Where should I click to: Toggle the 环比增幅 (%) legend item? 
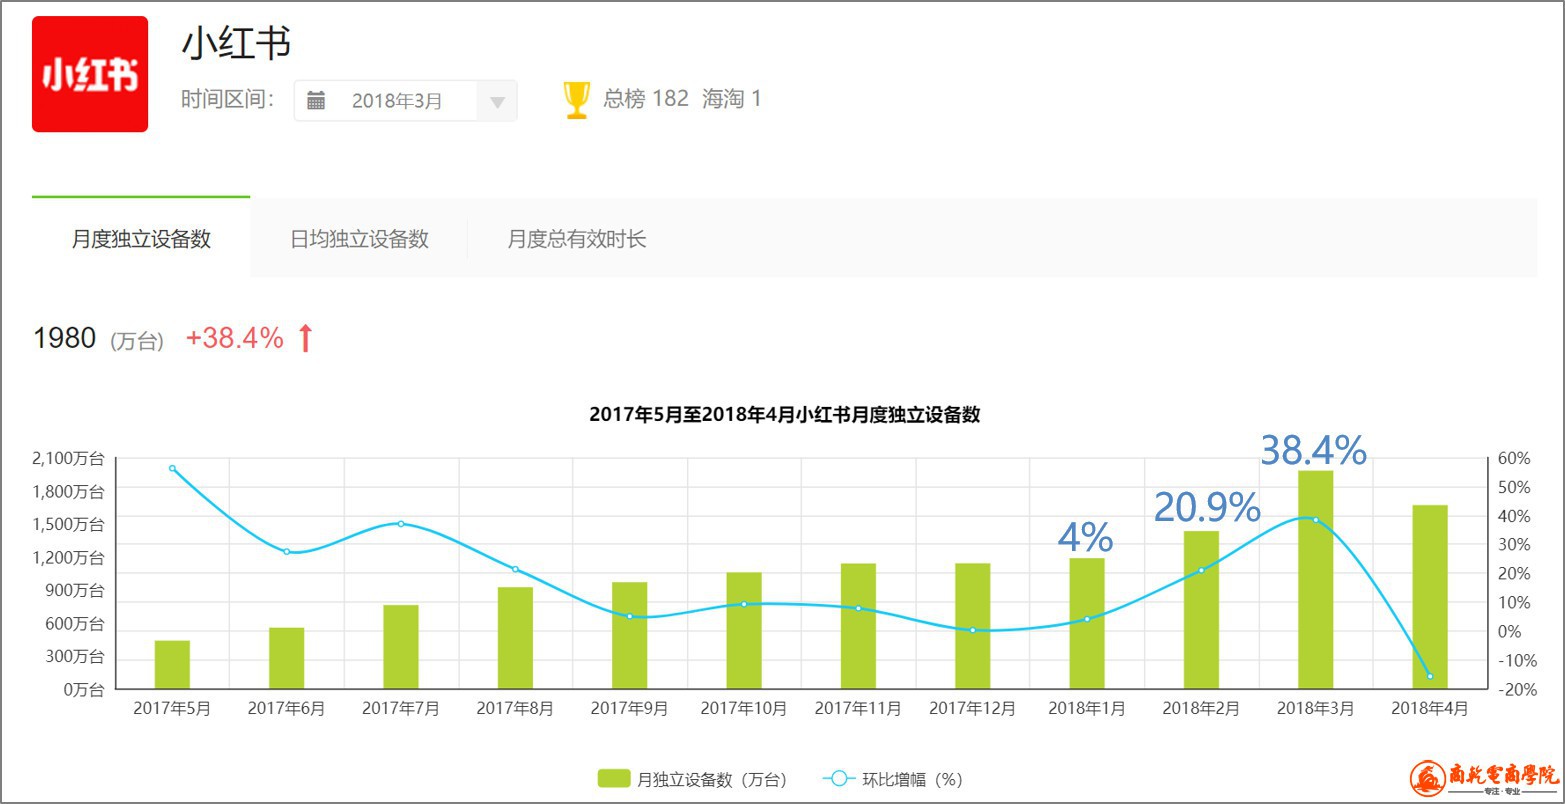(x=891, y=779)
